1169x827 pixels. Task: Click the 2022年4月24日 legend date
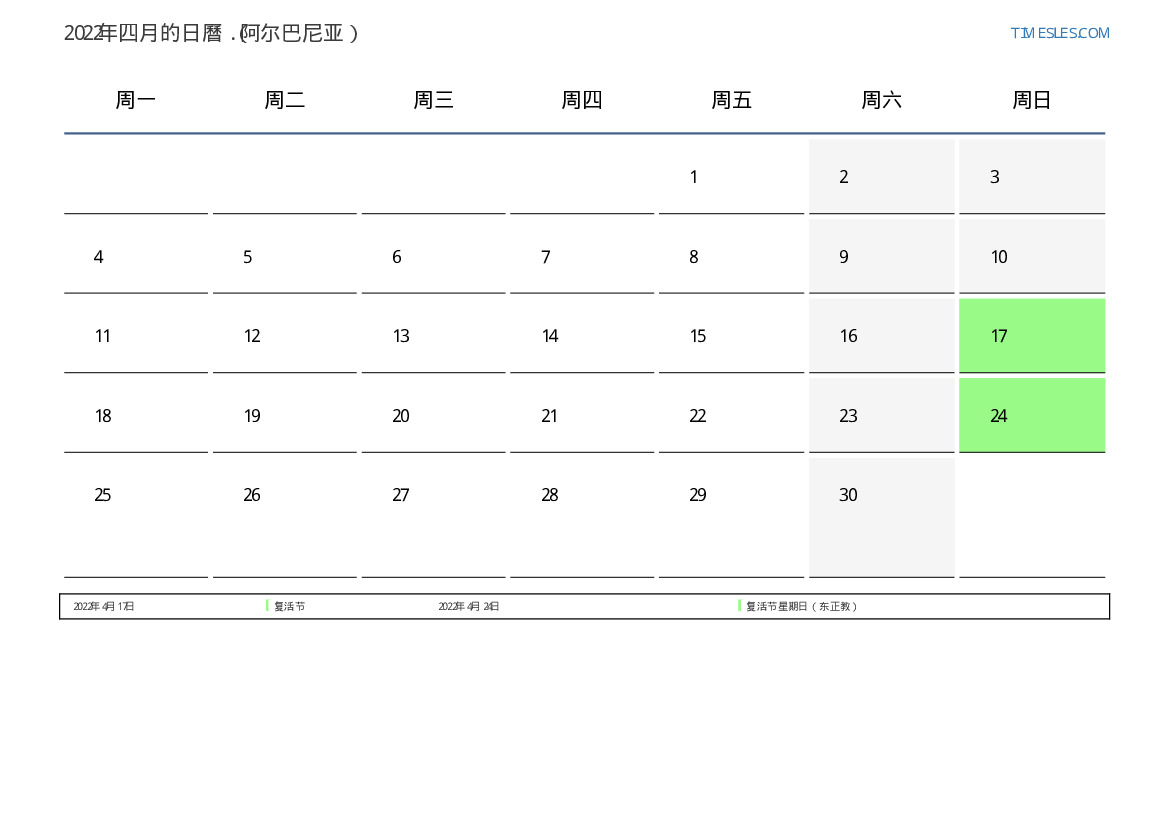coord(469,607)
